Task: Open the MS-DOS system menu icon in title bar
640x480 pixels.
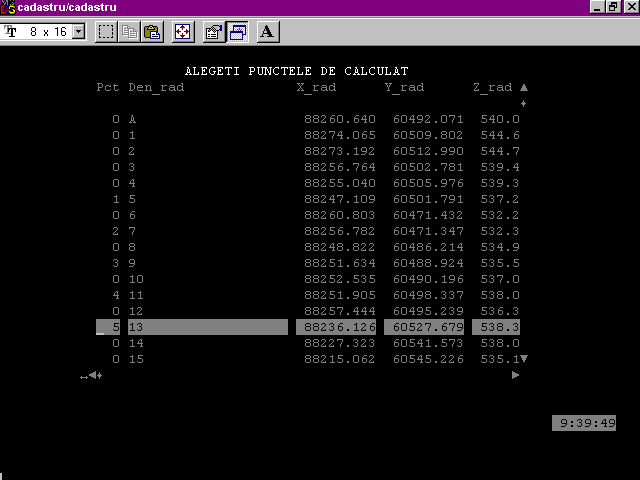Action: pos(8,7)
